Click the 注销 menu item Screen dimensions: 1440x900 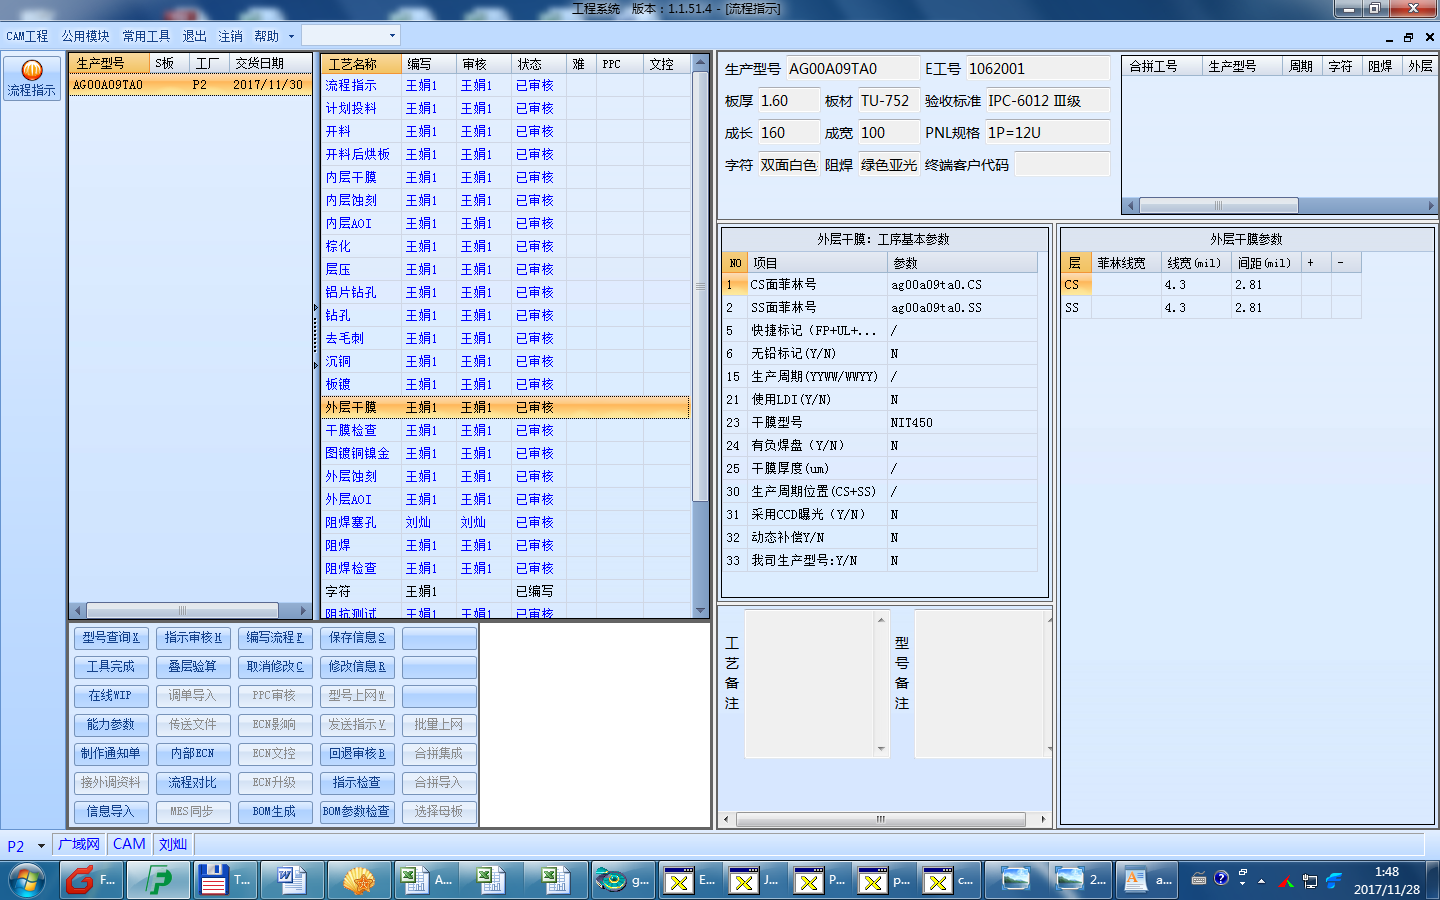coord(230,36)
